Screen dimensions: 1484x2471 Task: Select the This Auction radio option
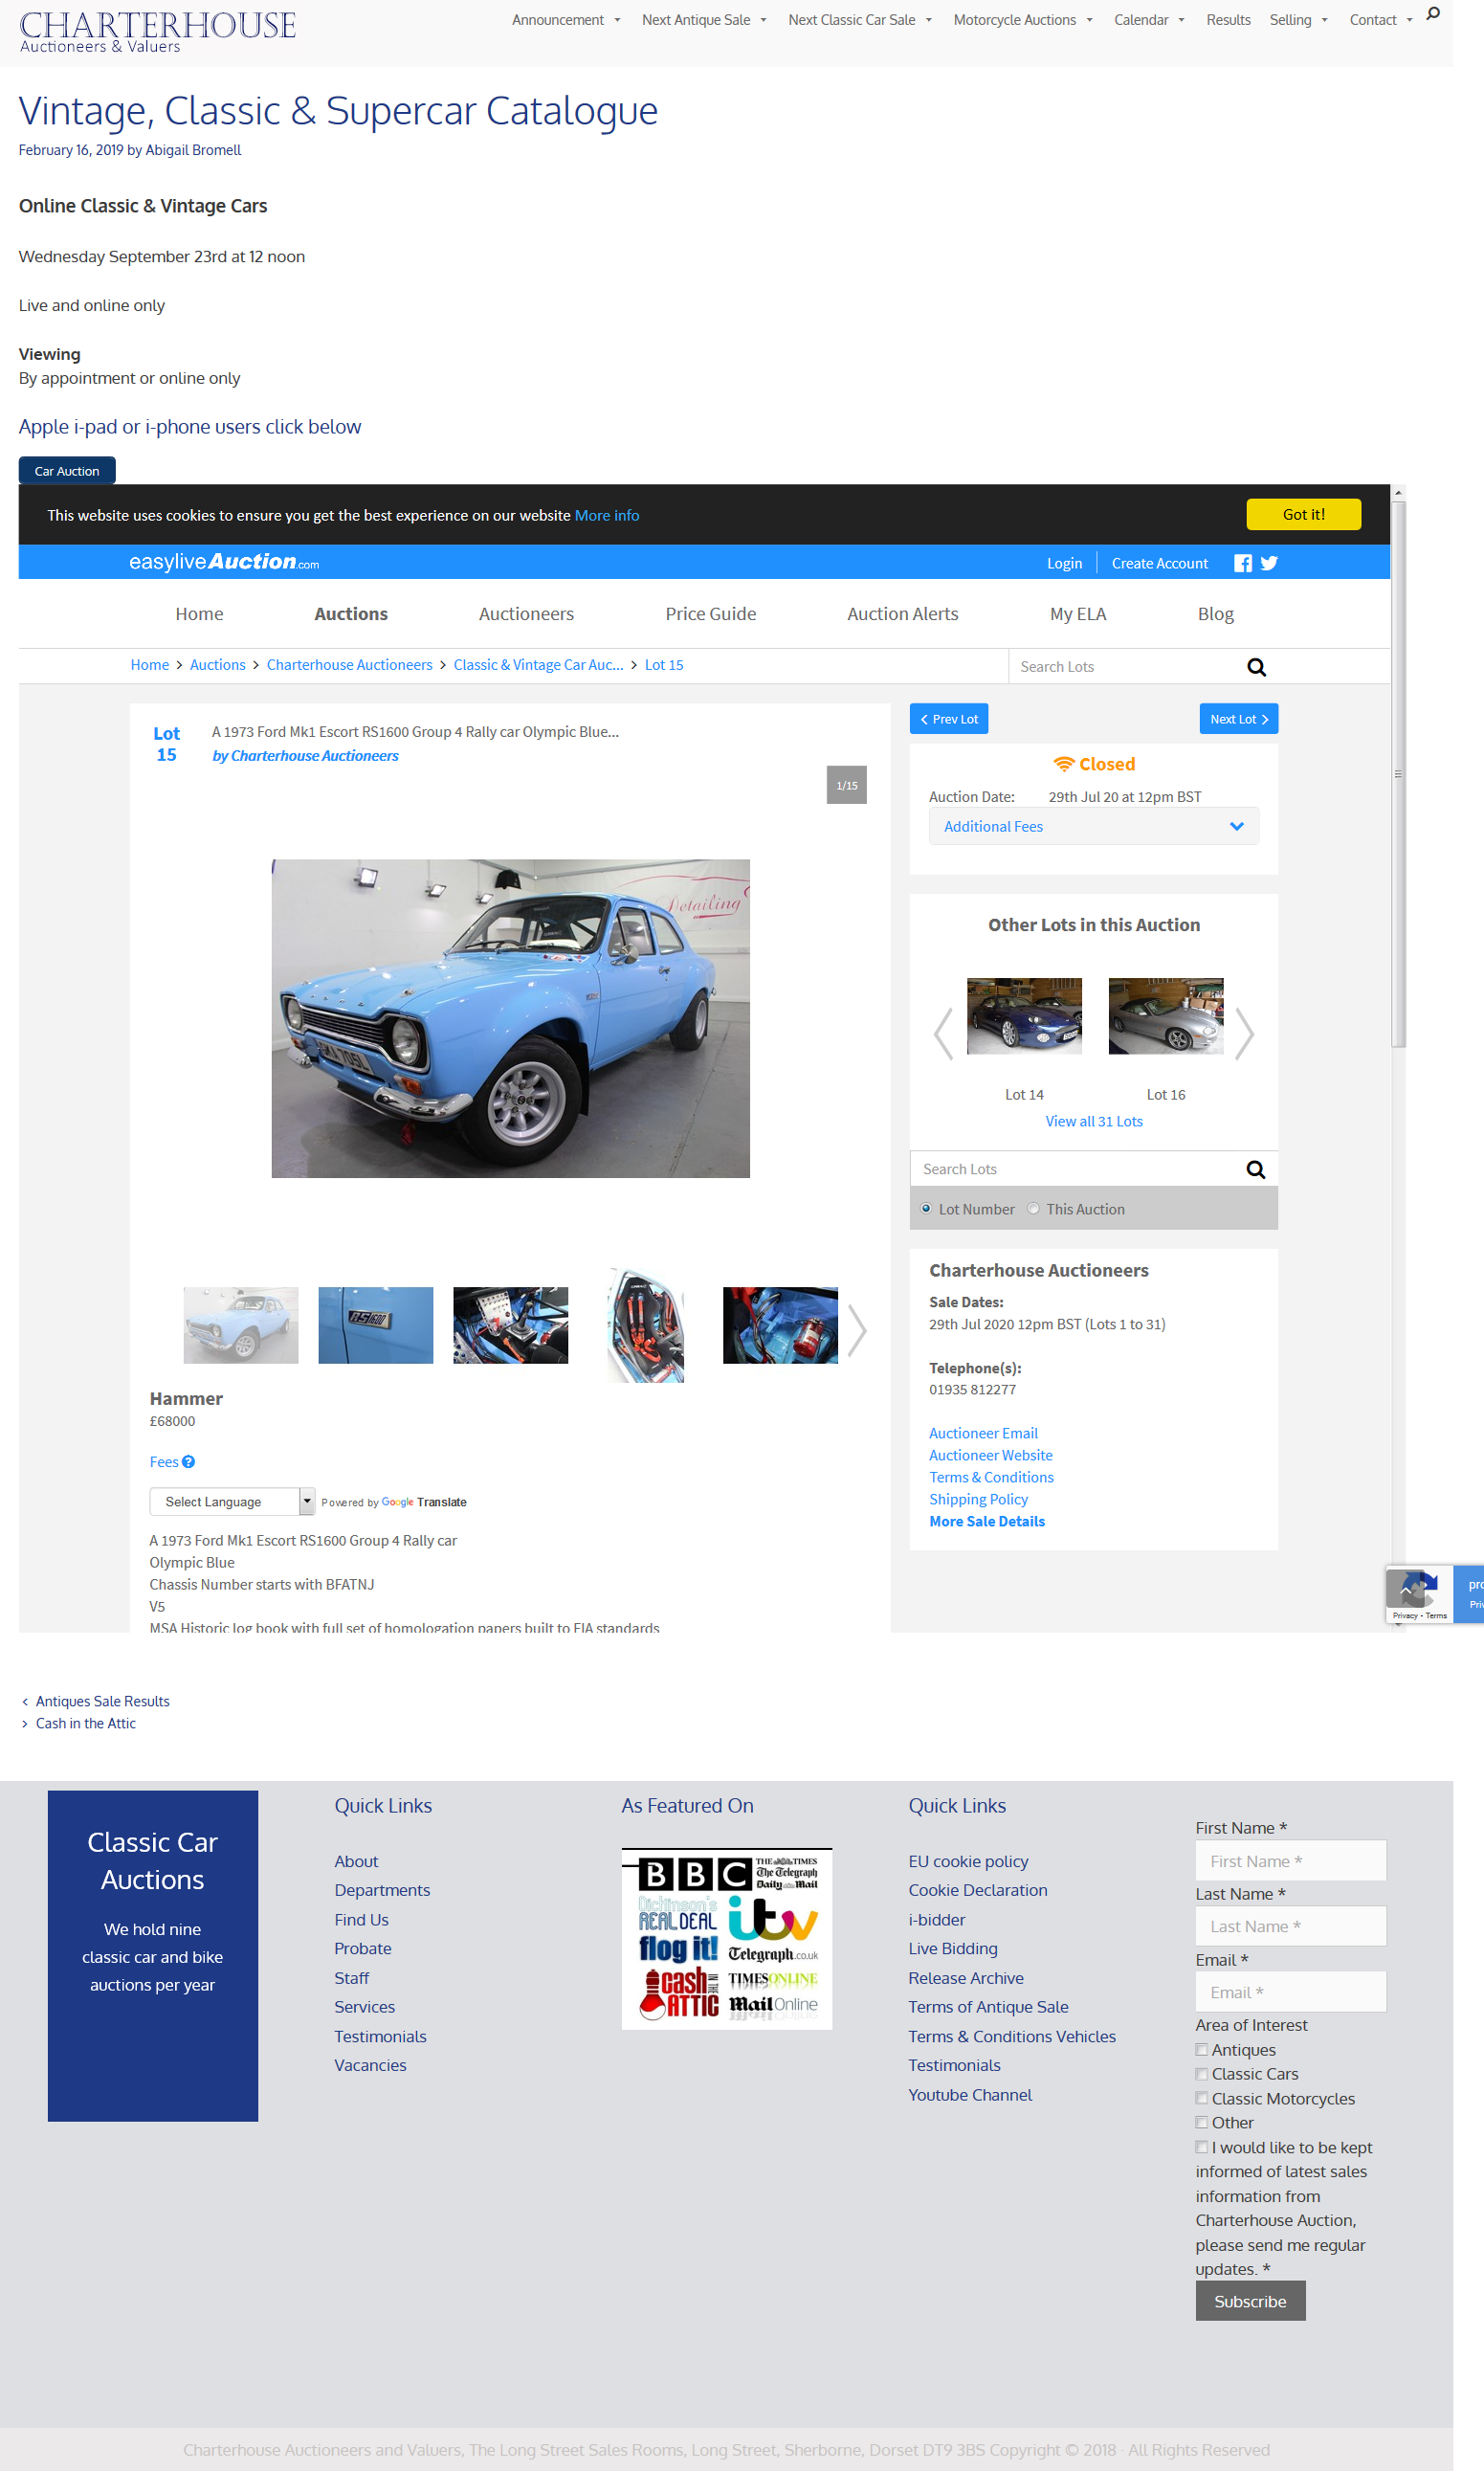[1033, 1209]
